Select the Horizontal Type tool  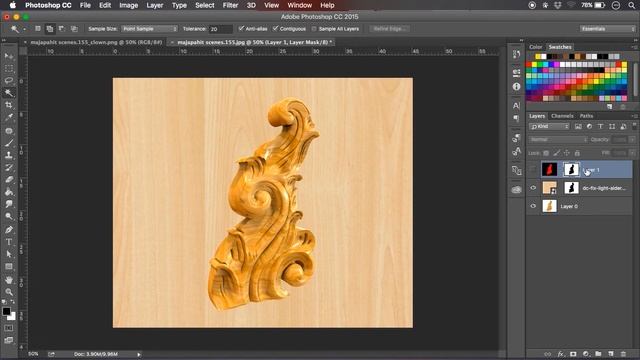coord(9,242)
